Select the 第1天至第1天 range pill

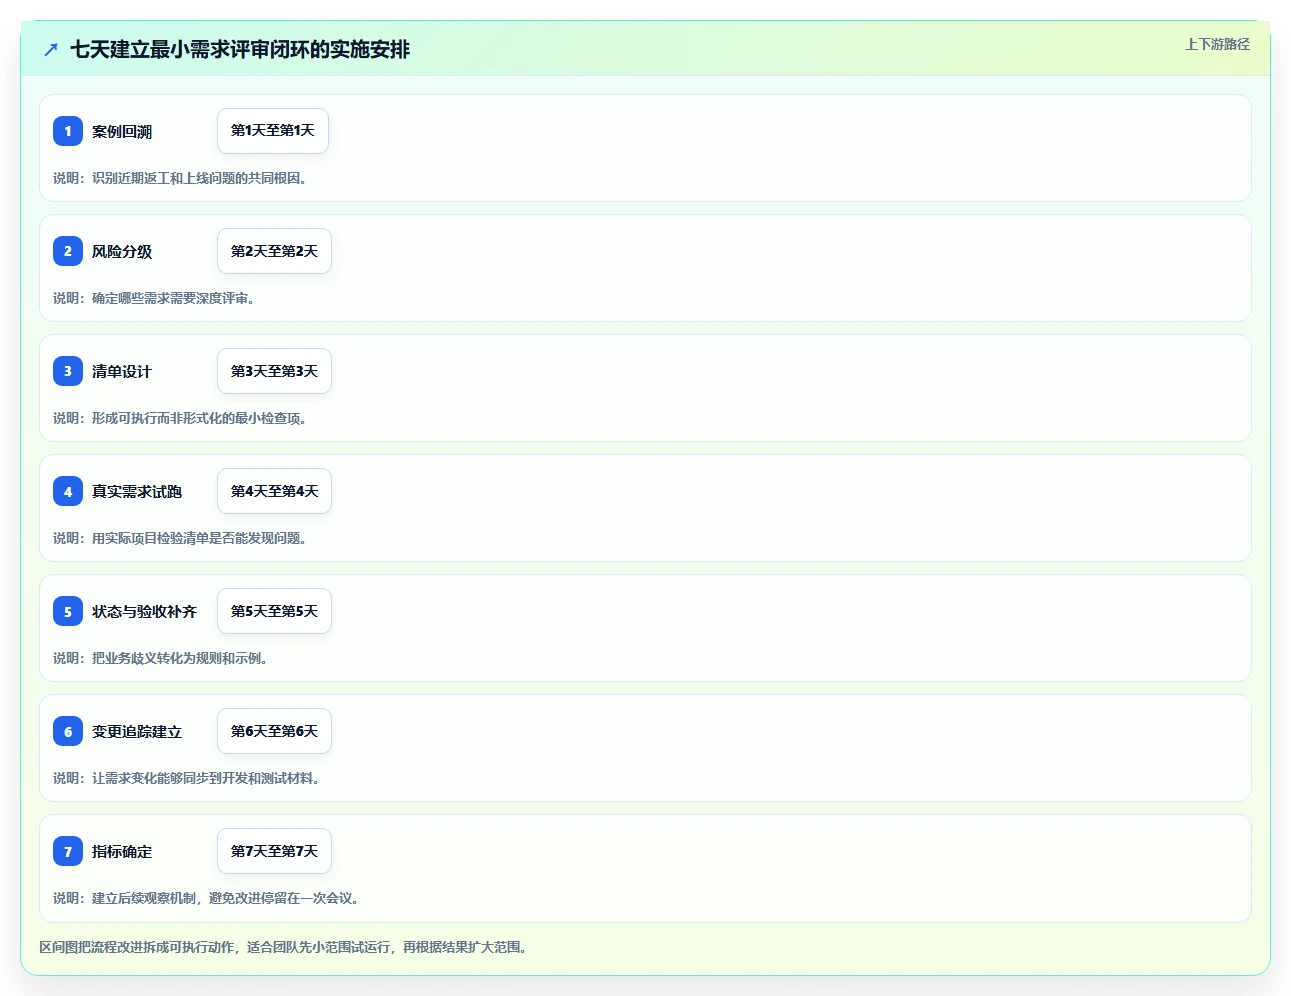pos(273,131)
